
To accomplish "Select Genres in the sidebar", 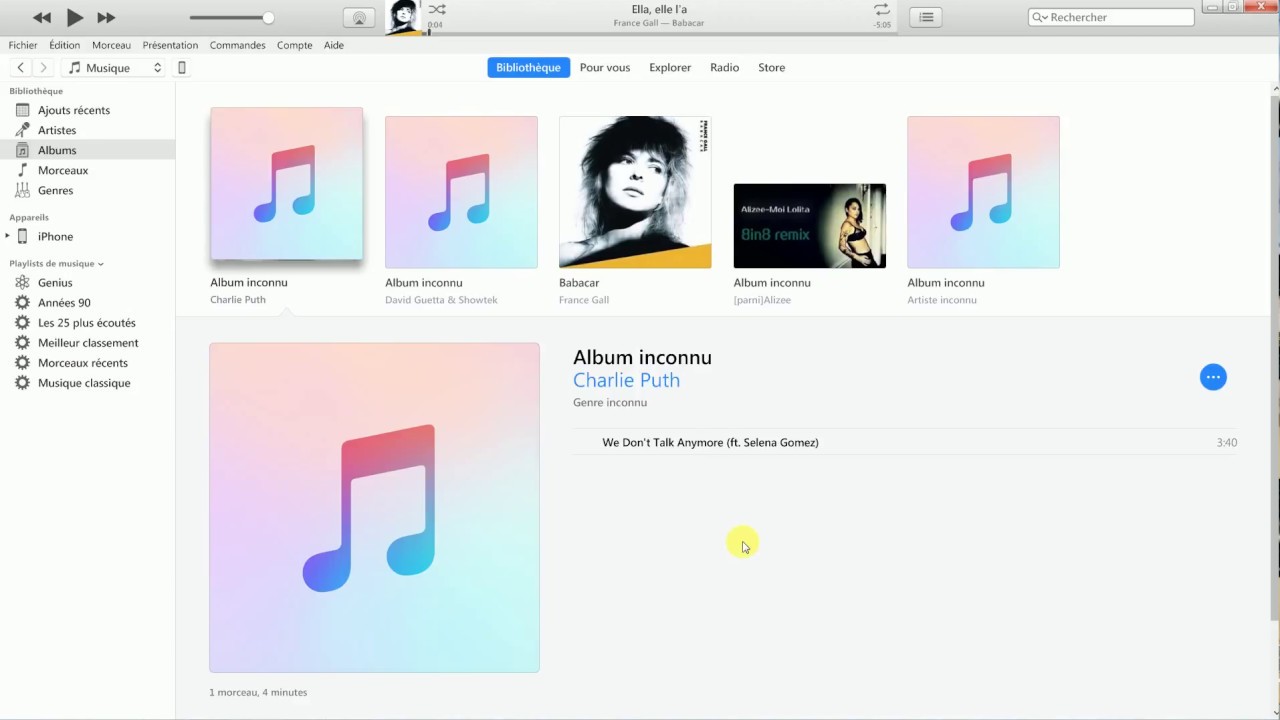I will point(87,190).
